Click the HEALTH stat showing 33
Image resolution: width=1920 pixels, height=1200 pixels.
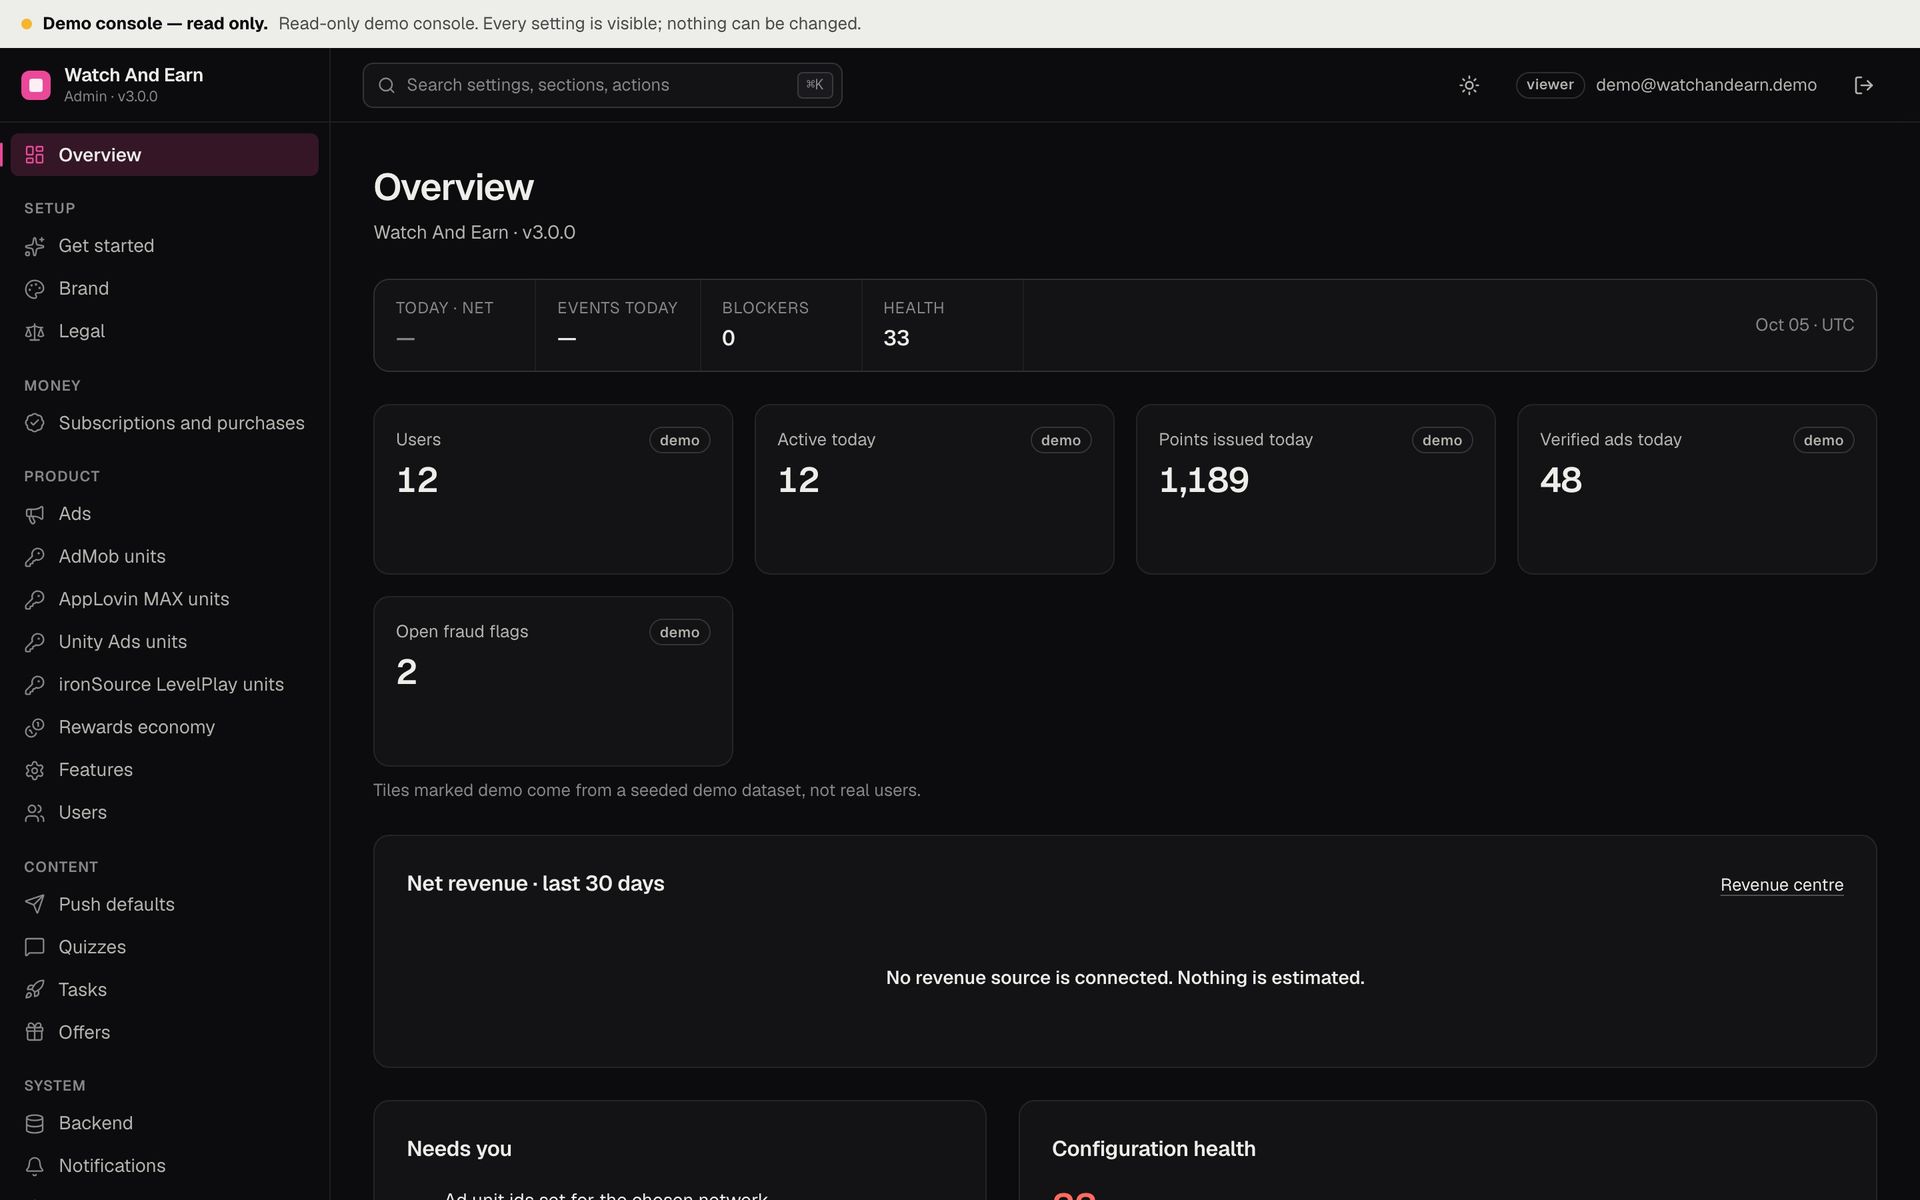[x=942, y=325]
